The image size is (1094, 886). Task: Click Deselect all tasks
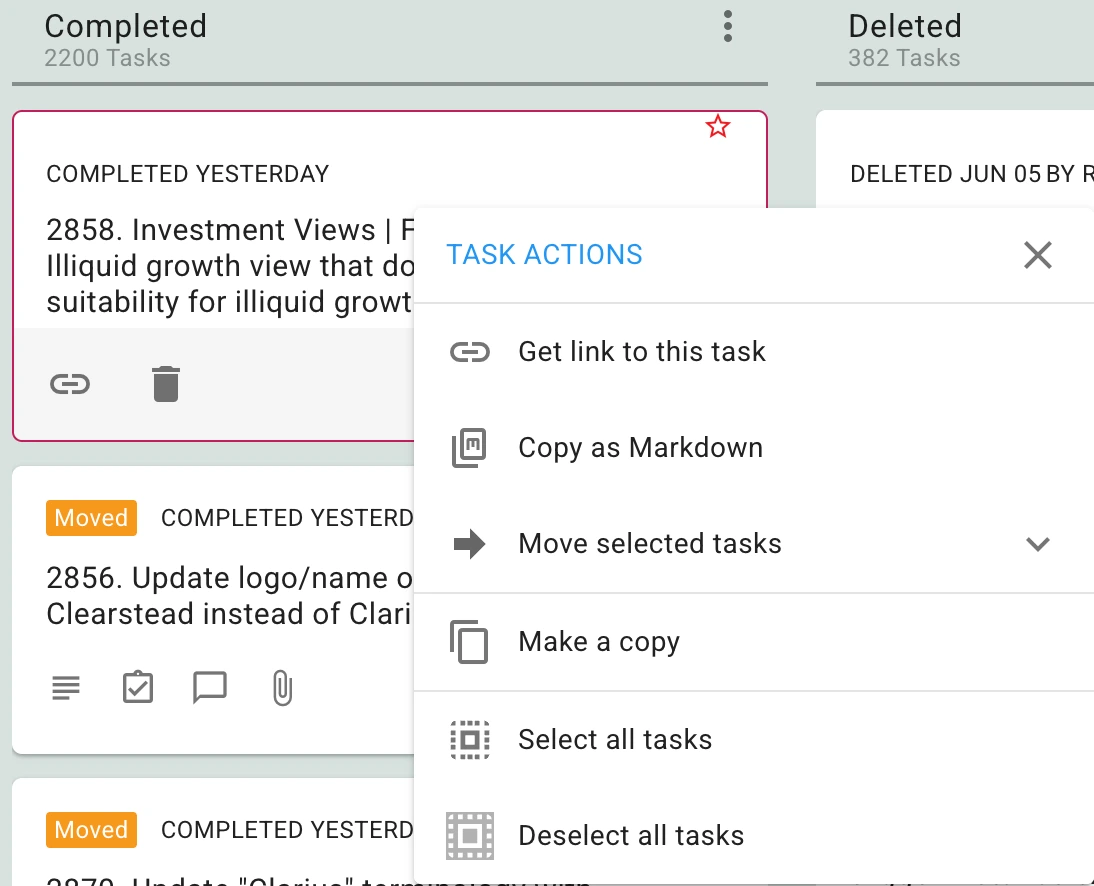coord(754,836)
